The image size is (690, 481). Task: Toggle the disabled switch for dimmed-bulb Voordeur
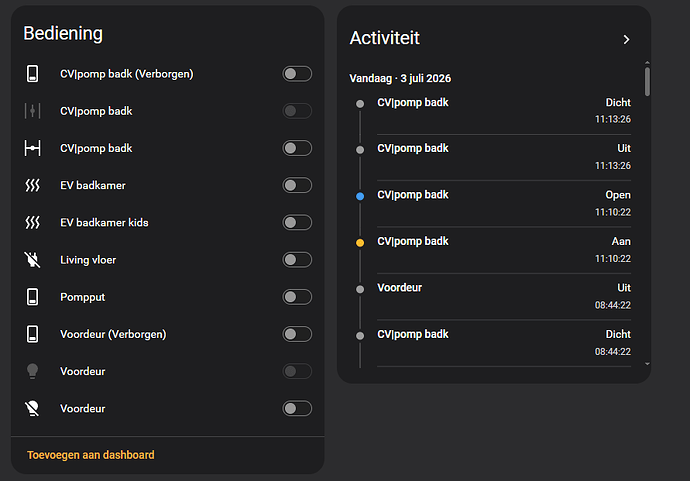tap(297, 371)
